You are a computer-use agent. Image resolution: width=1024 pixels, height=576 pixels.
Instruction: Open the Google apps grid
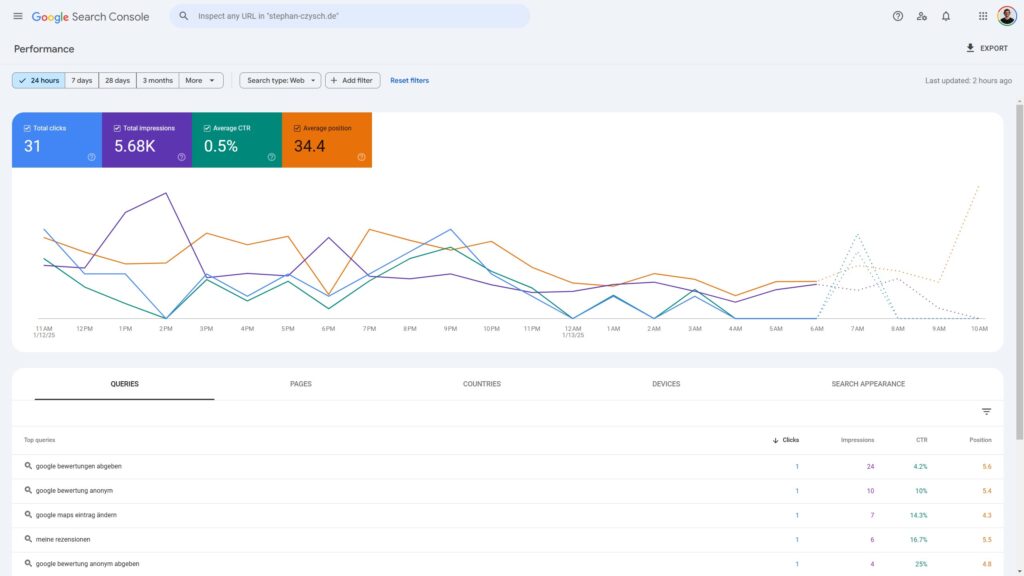point(983,16)
